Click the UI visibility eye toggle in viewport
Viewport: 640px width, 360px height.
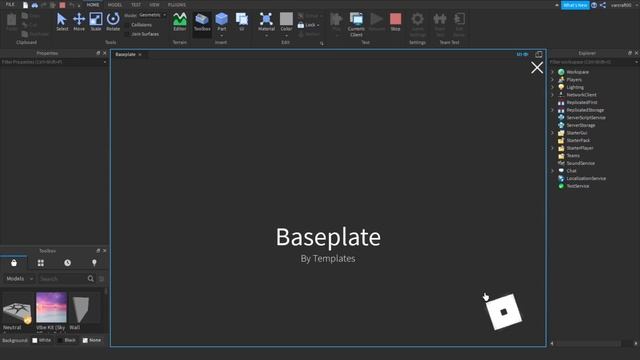tap(522, 54)
